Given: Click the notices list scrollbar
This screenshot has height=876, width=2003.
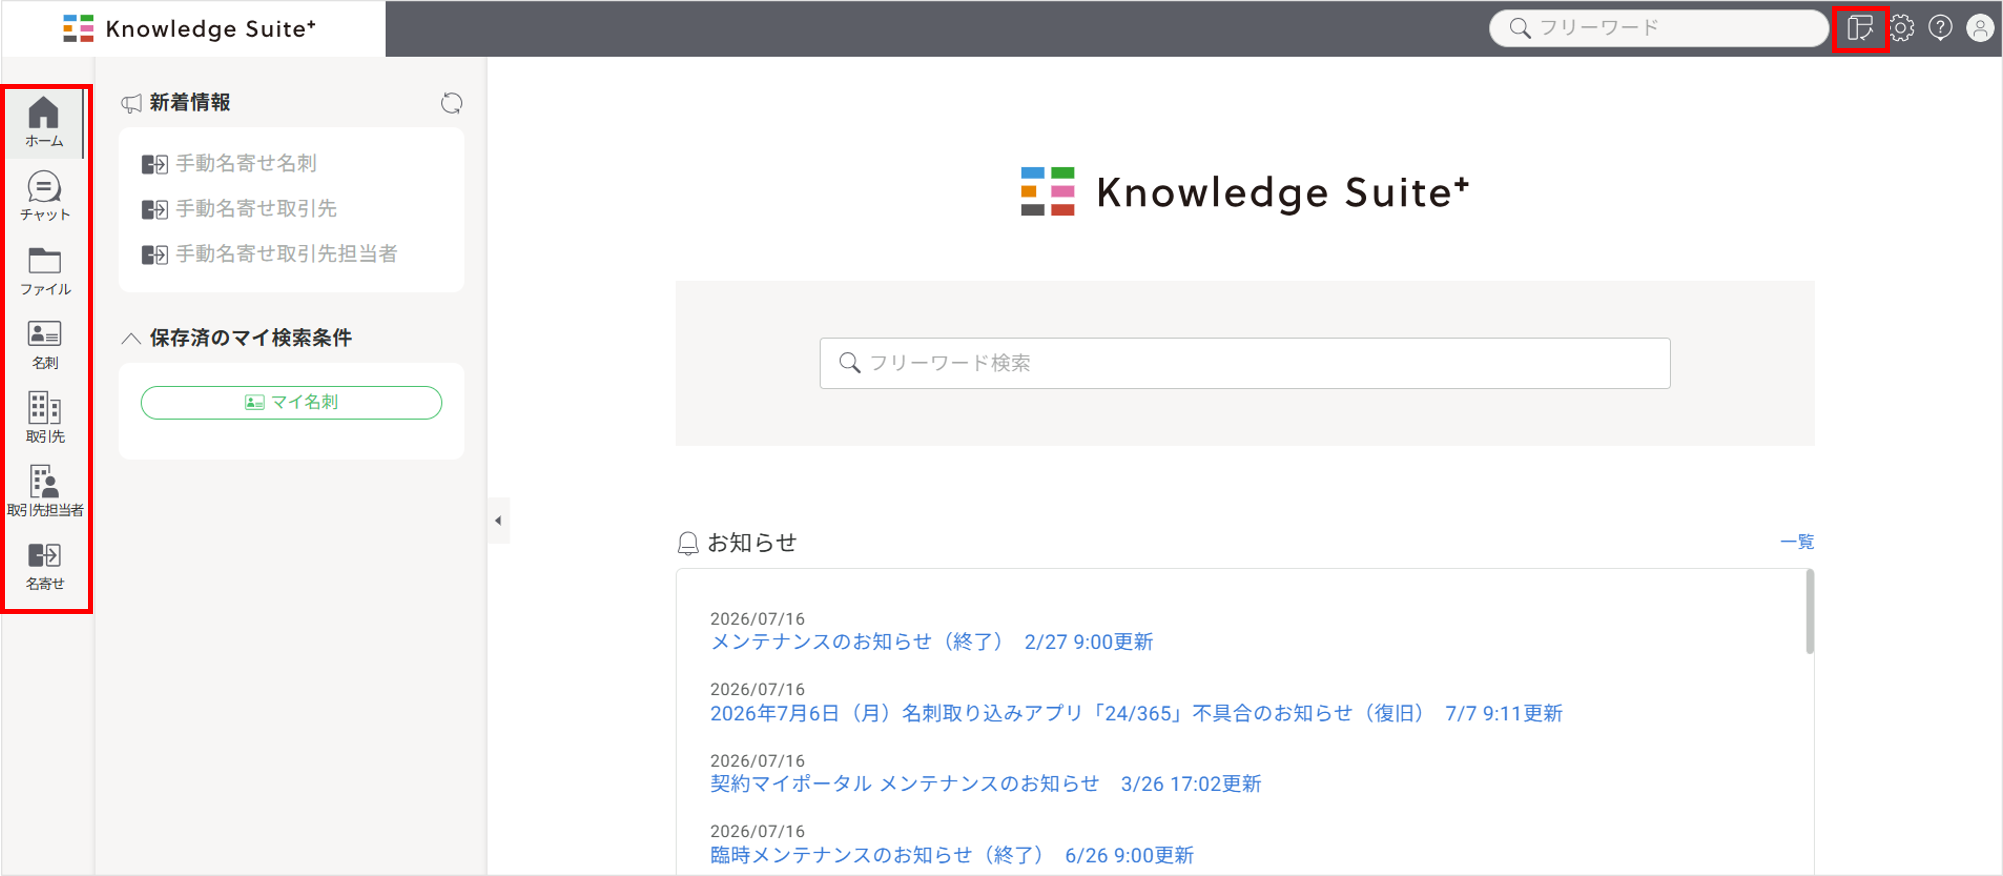Looking at the screenshot, I should pos(1809,612).
